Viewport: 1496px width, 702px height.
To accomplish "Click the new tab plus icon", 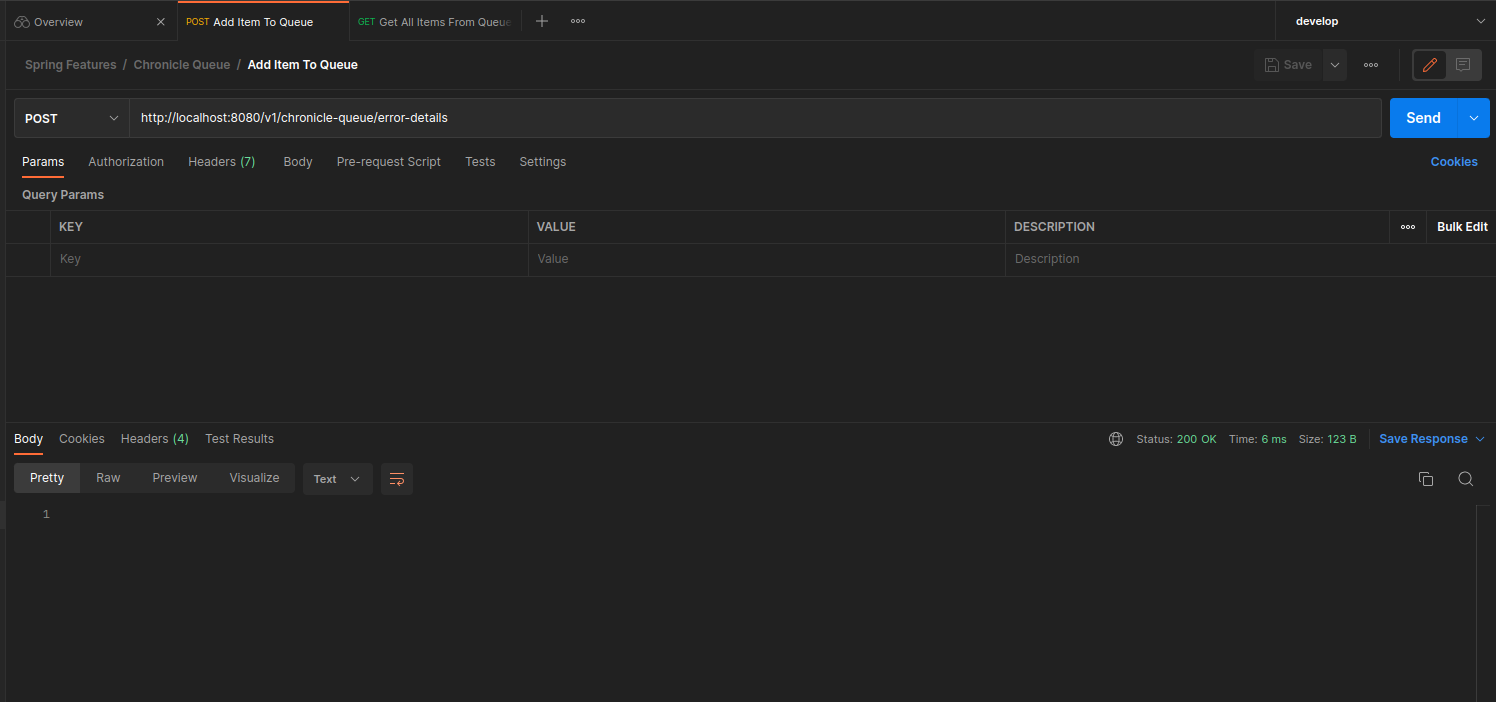I will pos(542,21).
